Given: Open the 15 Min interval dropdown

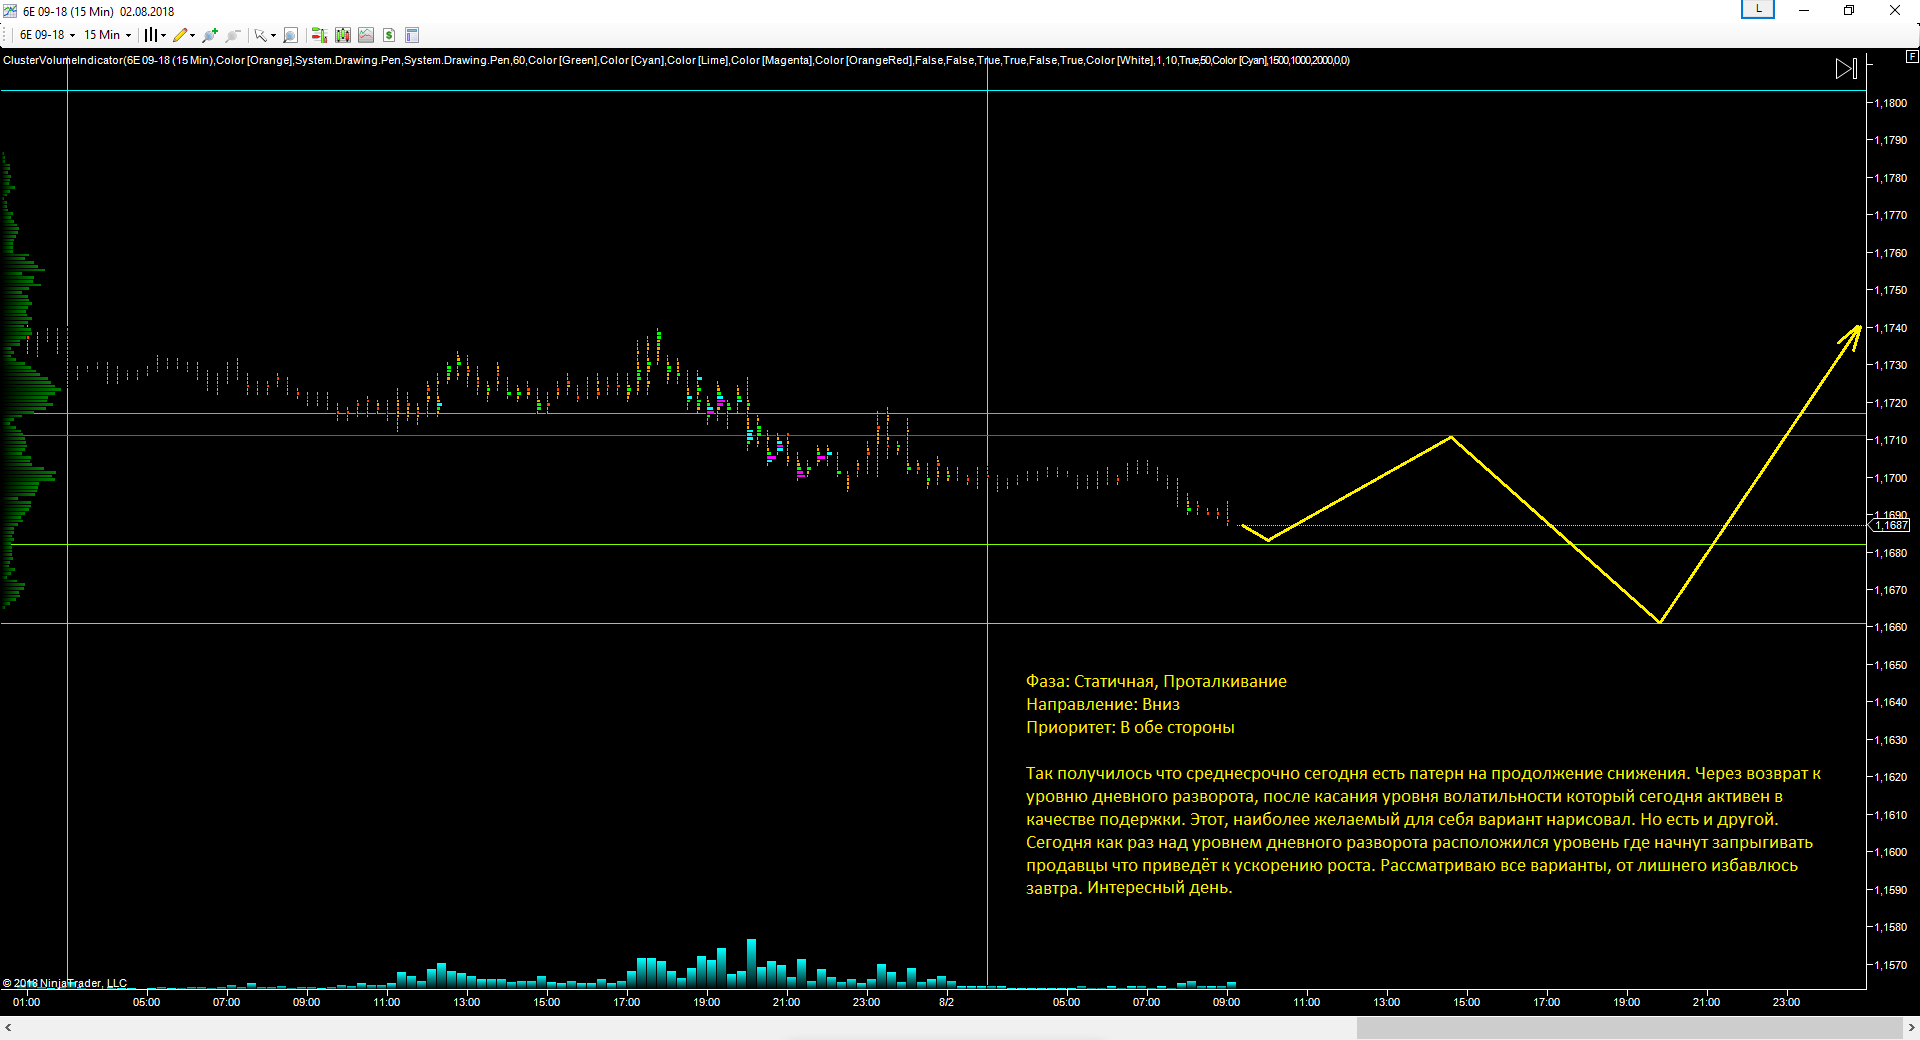Looking at the screenshot, I should tap(107, 35).
